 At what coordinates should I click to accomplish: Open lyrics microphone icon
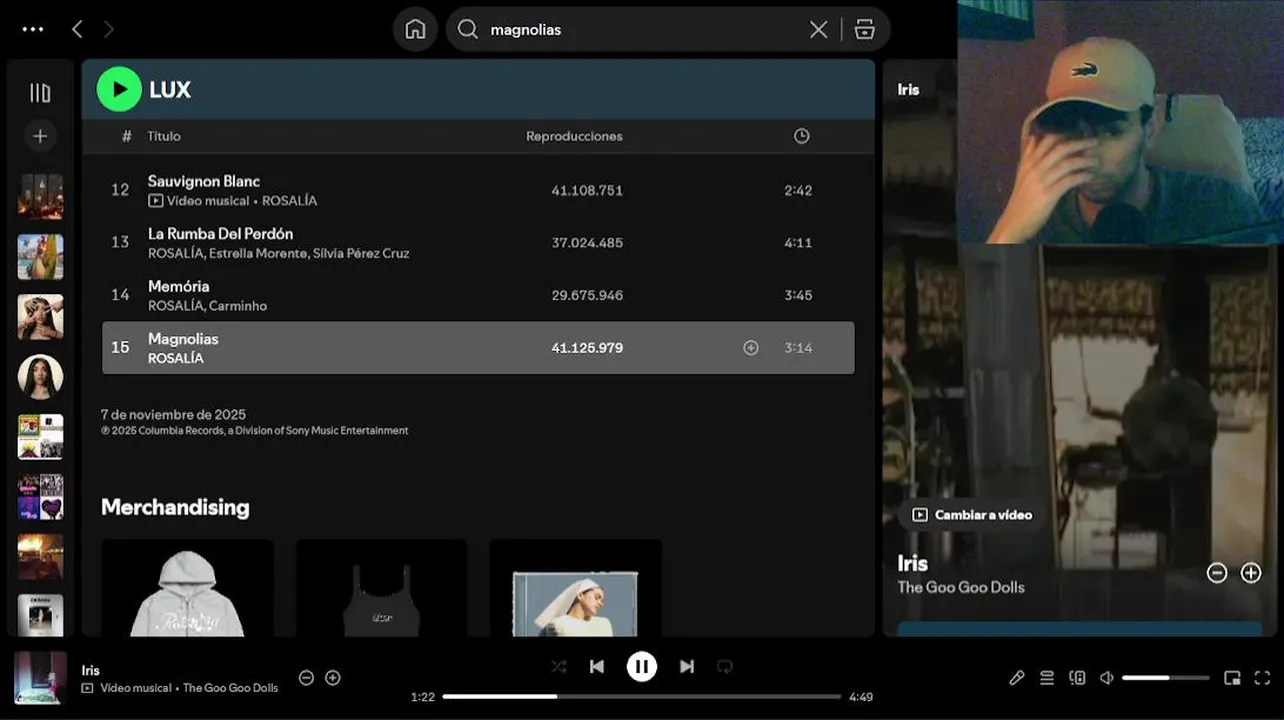(1017, 678)
